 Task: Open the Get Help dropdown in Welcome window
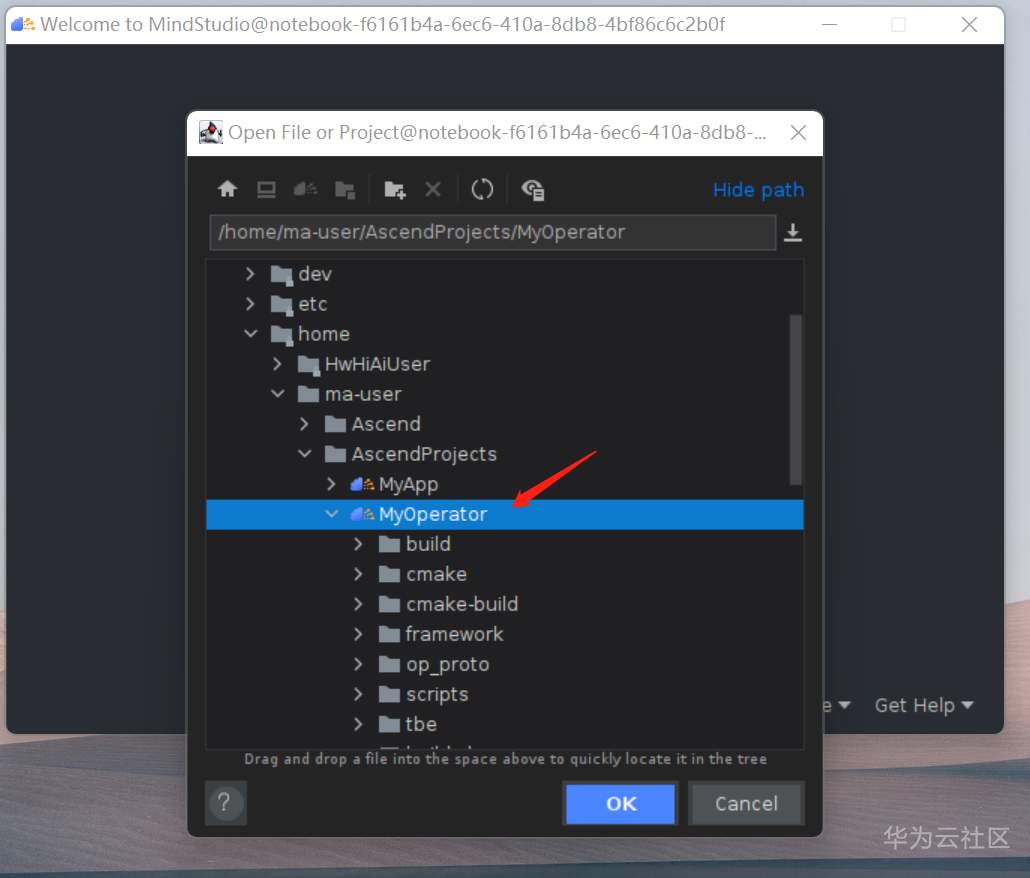(x=924, y=705)
